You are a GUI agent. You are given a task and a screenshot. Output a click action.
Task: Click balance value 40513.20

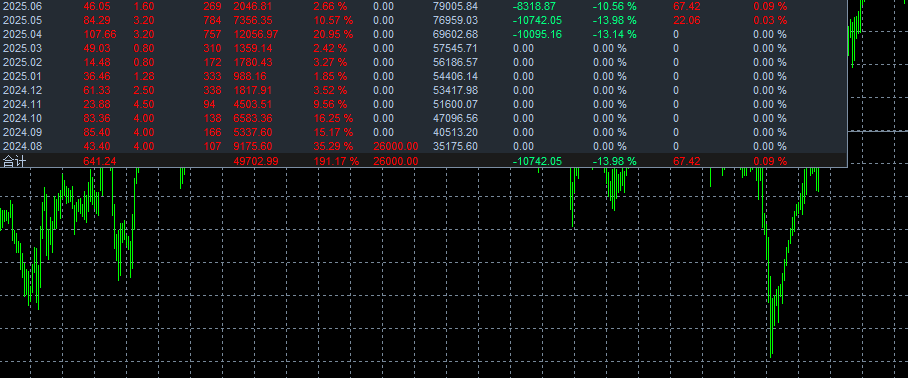456,132
